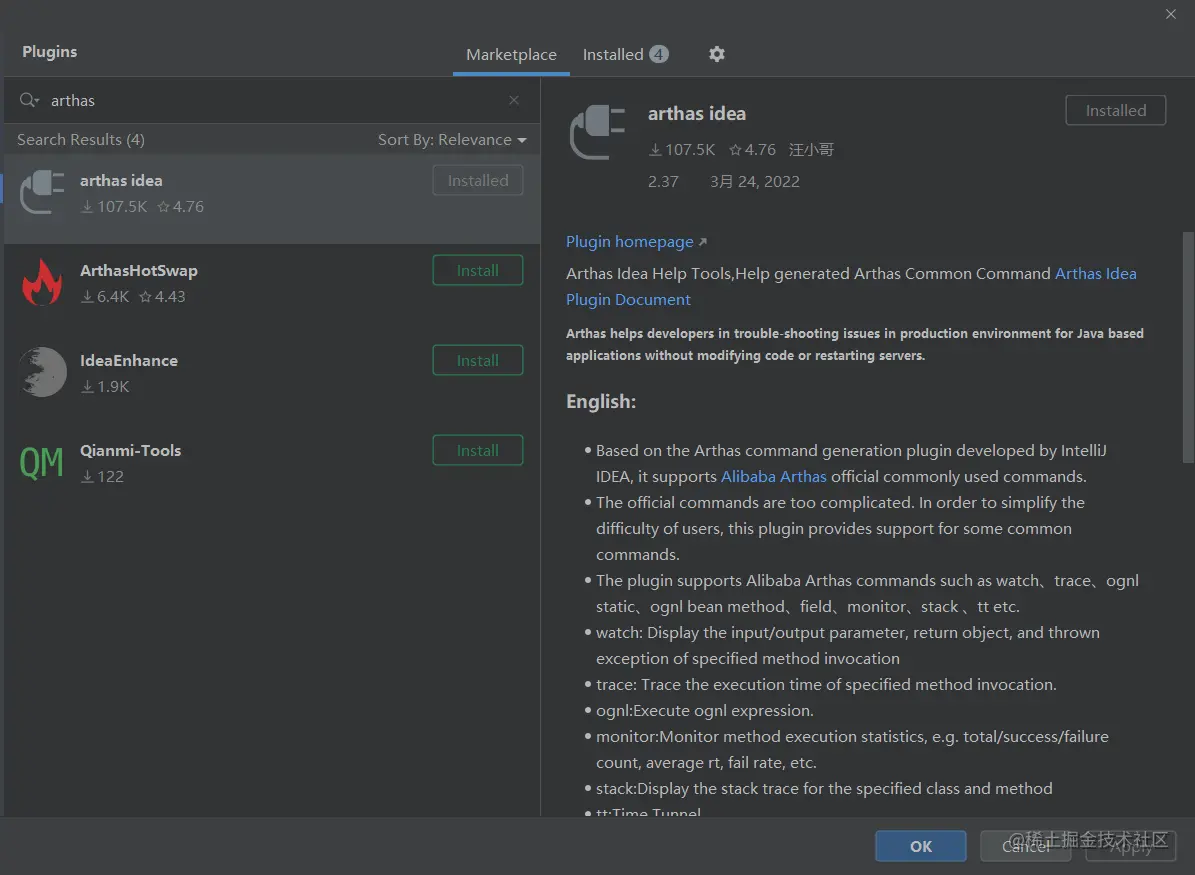This screenshot has height=875, width=1195.
Task: Confirm with the OK button
Action: [921, 846]
